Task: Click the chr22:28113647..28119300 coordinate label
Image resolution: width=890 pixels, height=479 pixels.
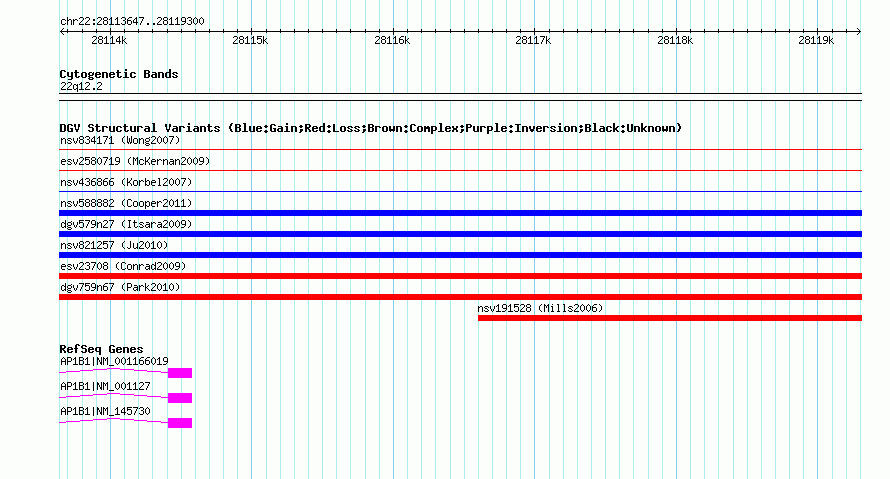Action: pyautogui.click(x=132, y=22)
